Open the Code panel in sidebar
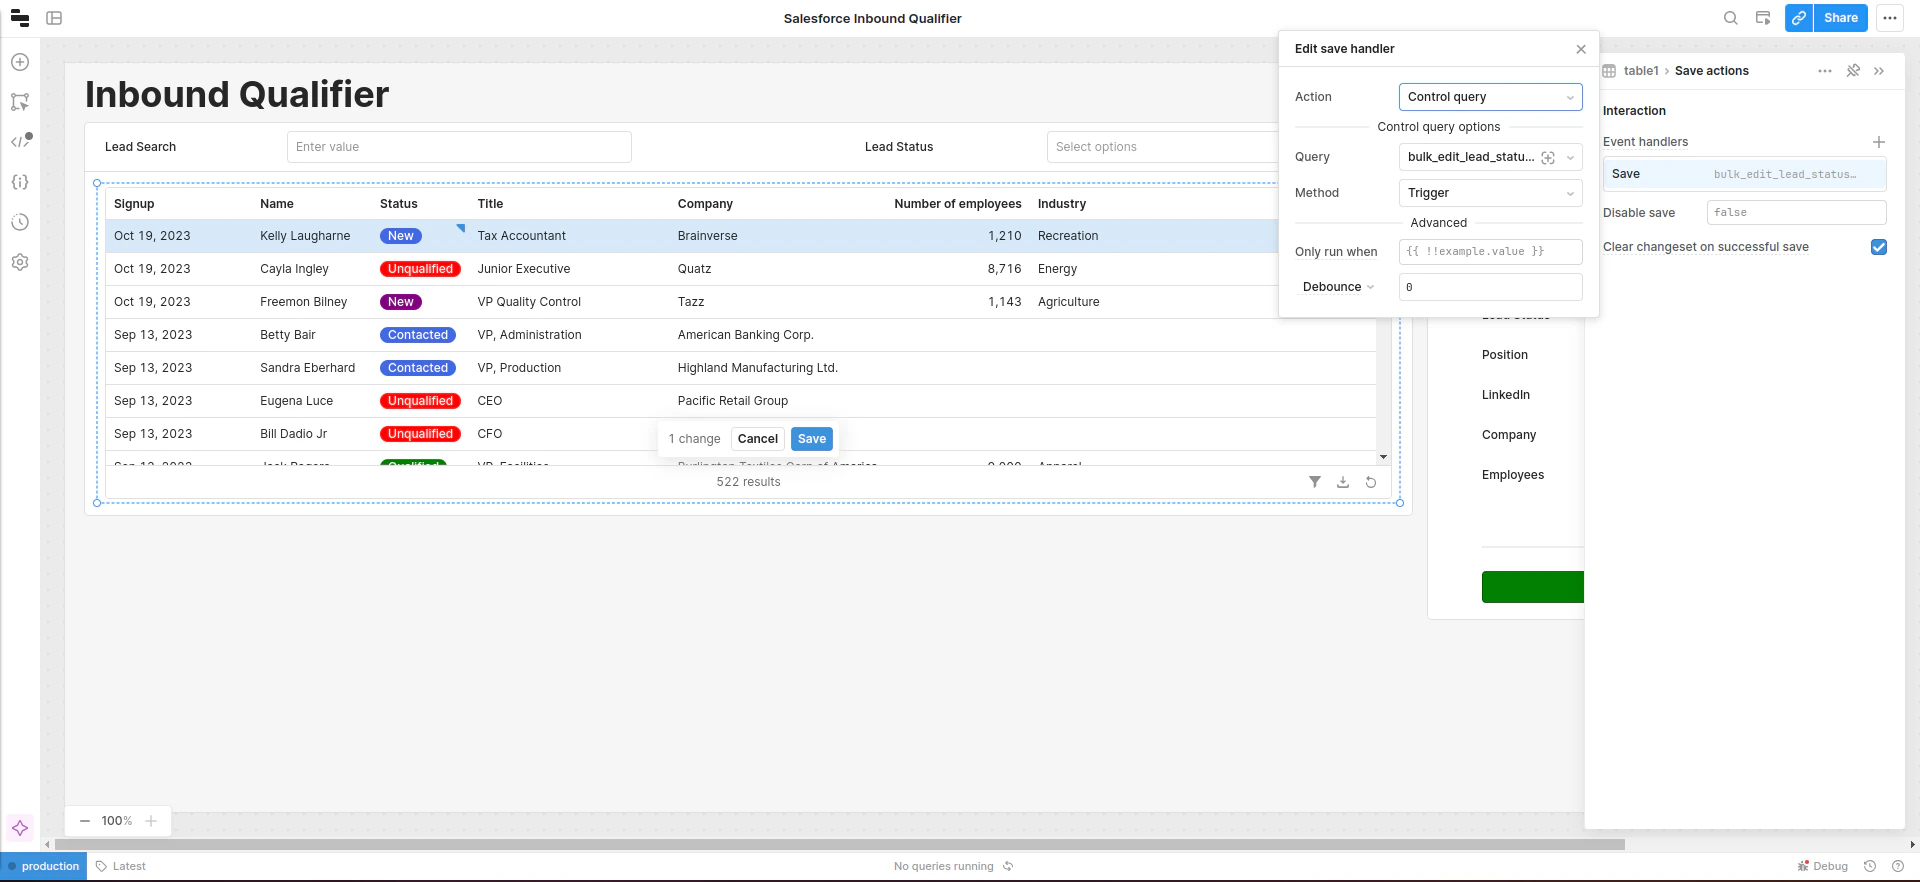1920x882 pixels. click(x=20, y=141)
